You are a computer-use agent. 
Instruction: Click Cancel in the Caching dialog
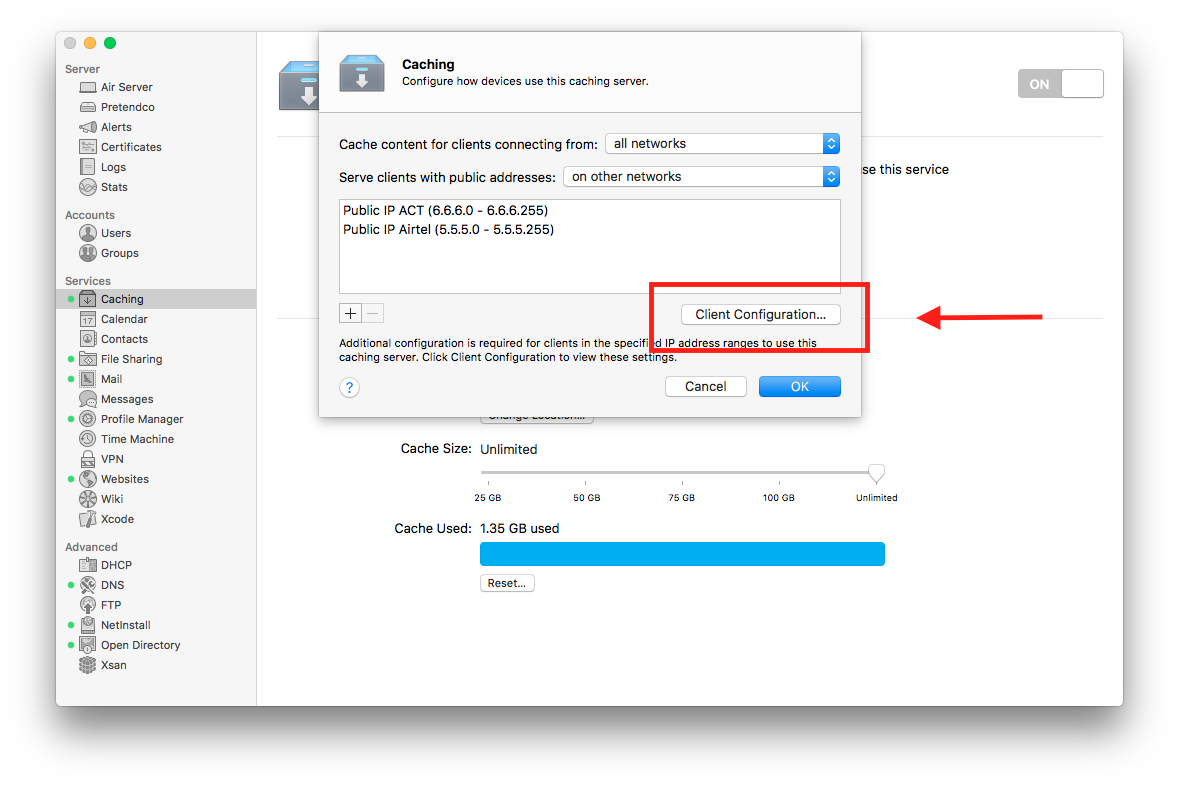[x=705, y=387]
